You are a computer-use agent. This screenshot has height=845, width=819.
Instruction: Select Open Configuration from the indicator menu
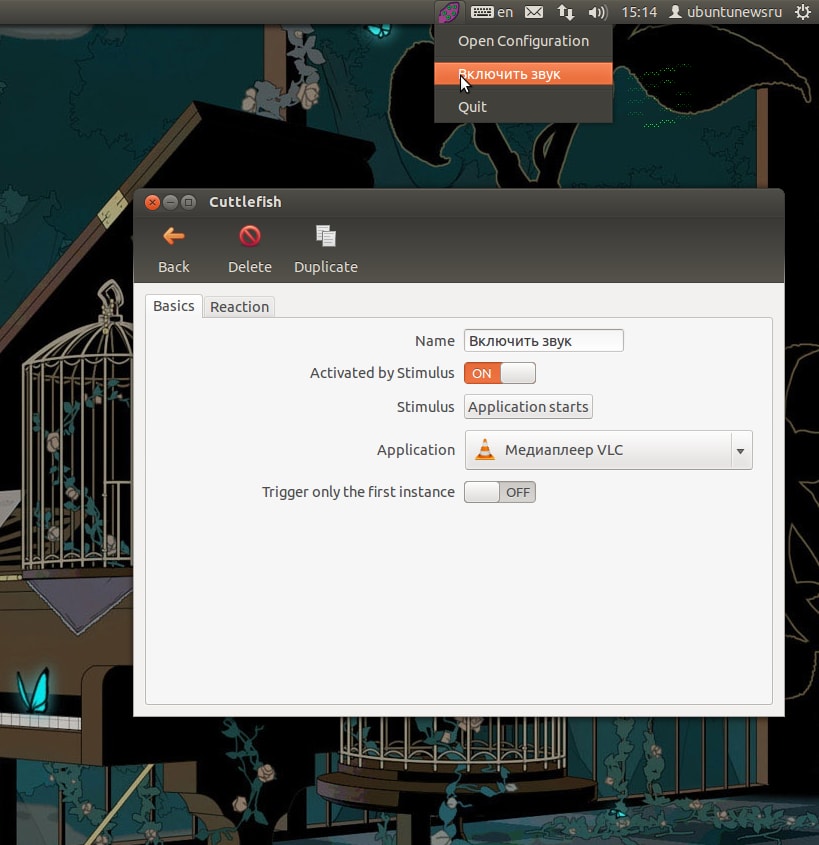pyautogui.click(x=523, y=41)
